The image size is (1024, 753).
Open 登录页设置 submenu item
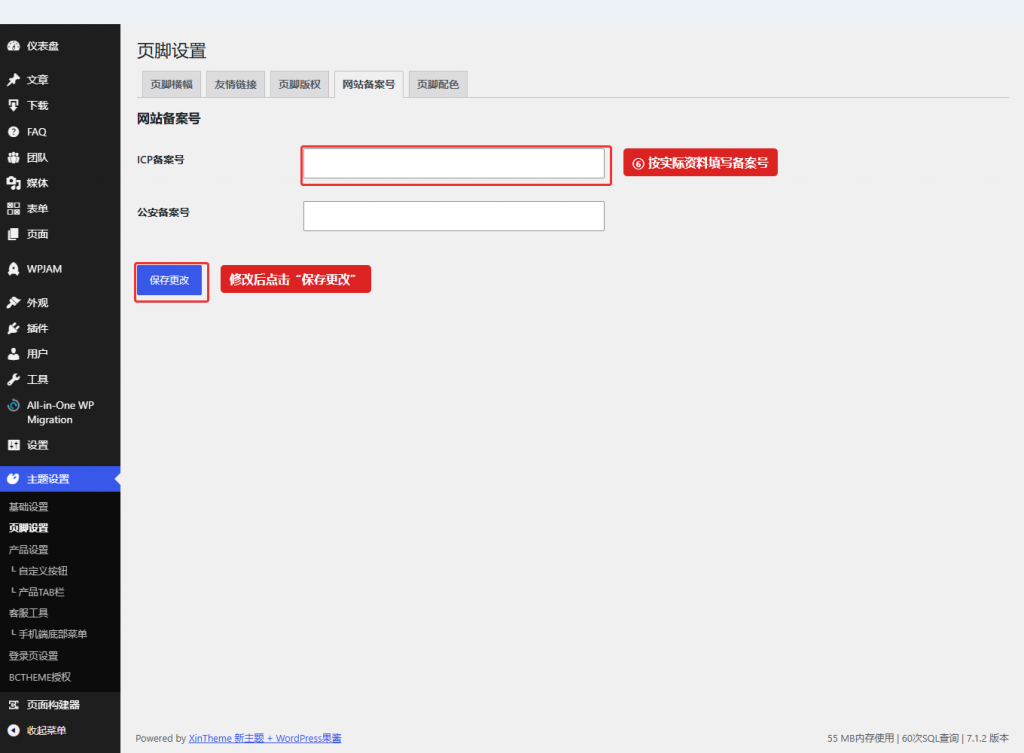pos(33,656)
